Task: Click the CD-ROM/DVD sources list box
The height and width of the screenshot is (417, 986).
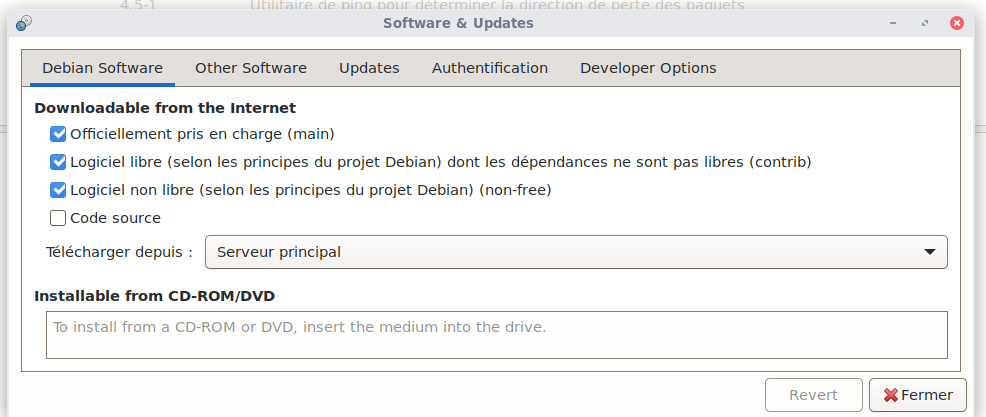Action: tap(496, 335)
